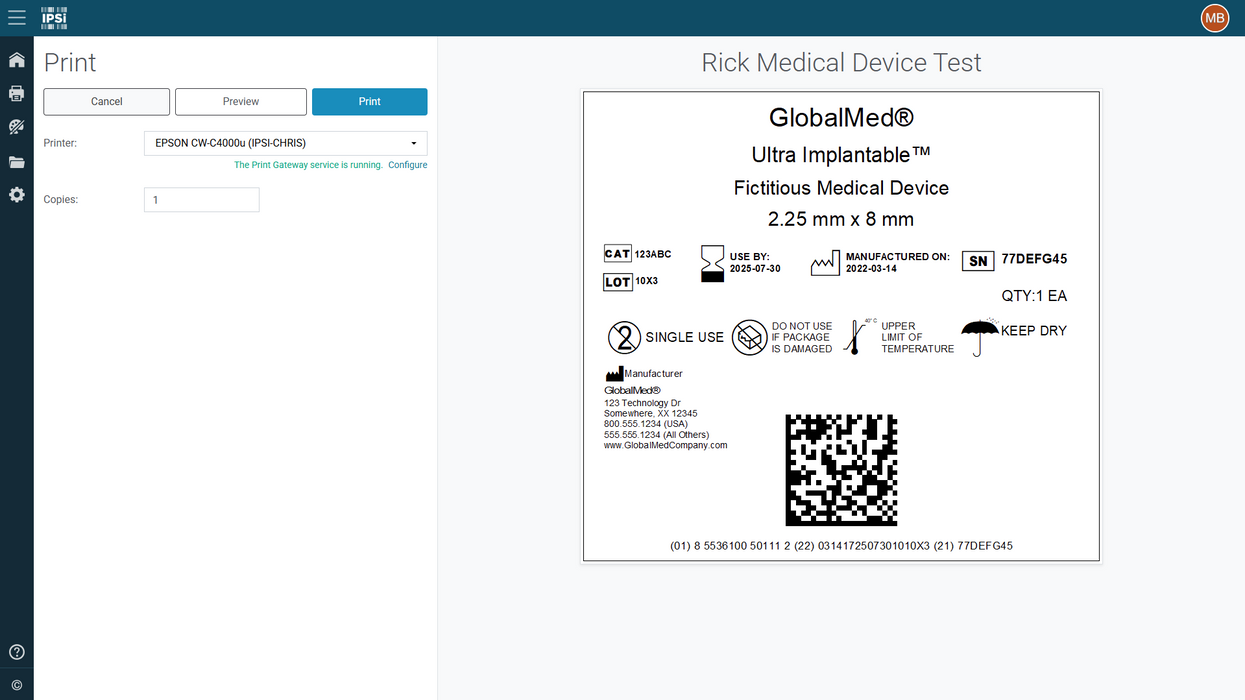Image resolution: width=1245 pixels, height=700 pixels.
Task: Open the MB user avatar menu
Action: 1215,17
